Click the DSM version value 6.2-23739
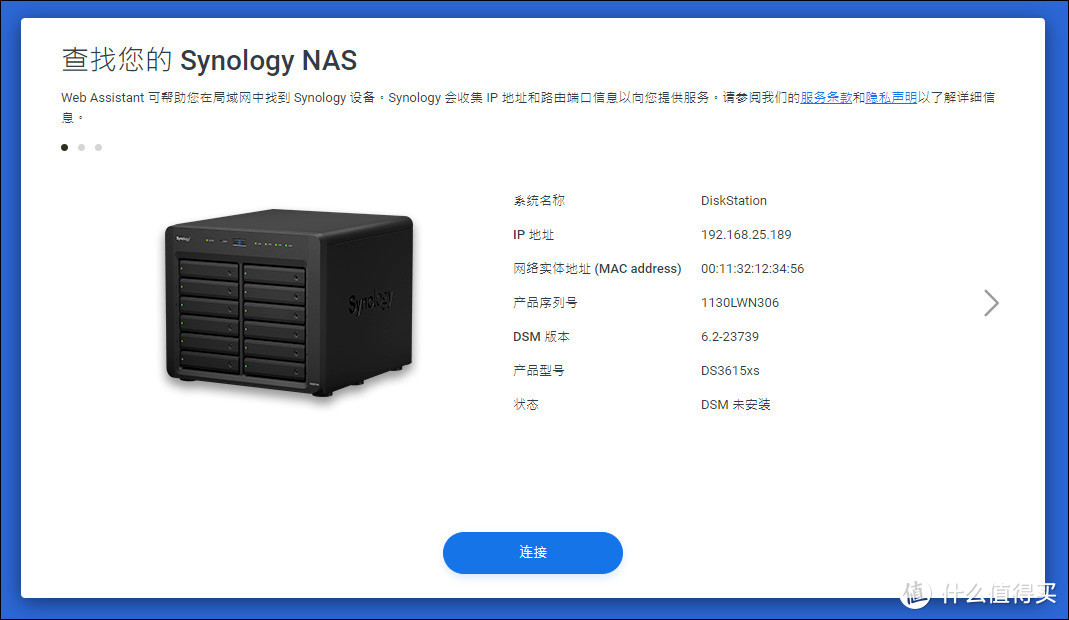The height and width of the screenshot is (620, 1069). coord(729,337)
